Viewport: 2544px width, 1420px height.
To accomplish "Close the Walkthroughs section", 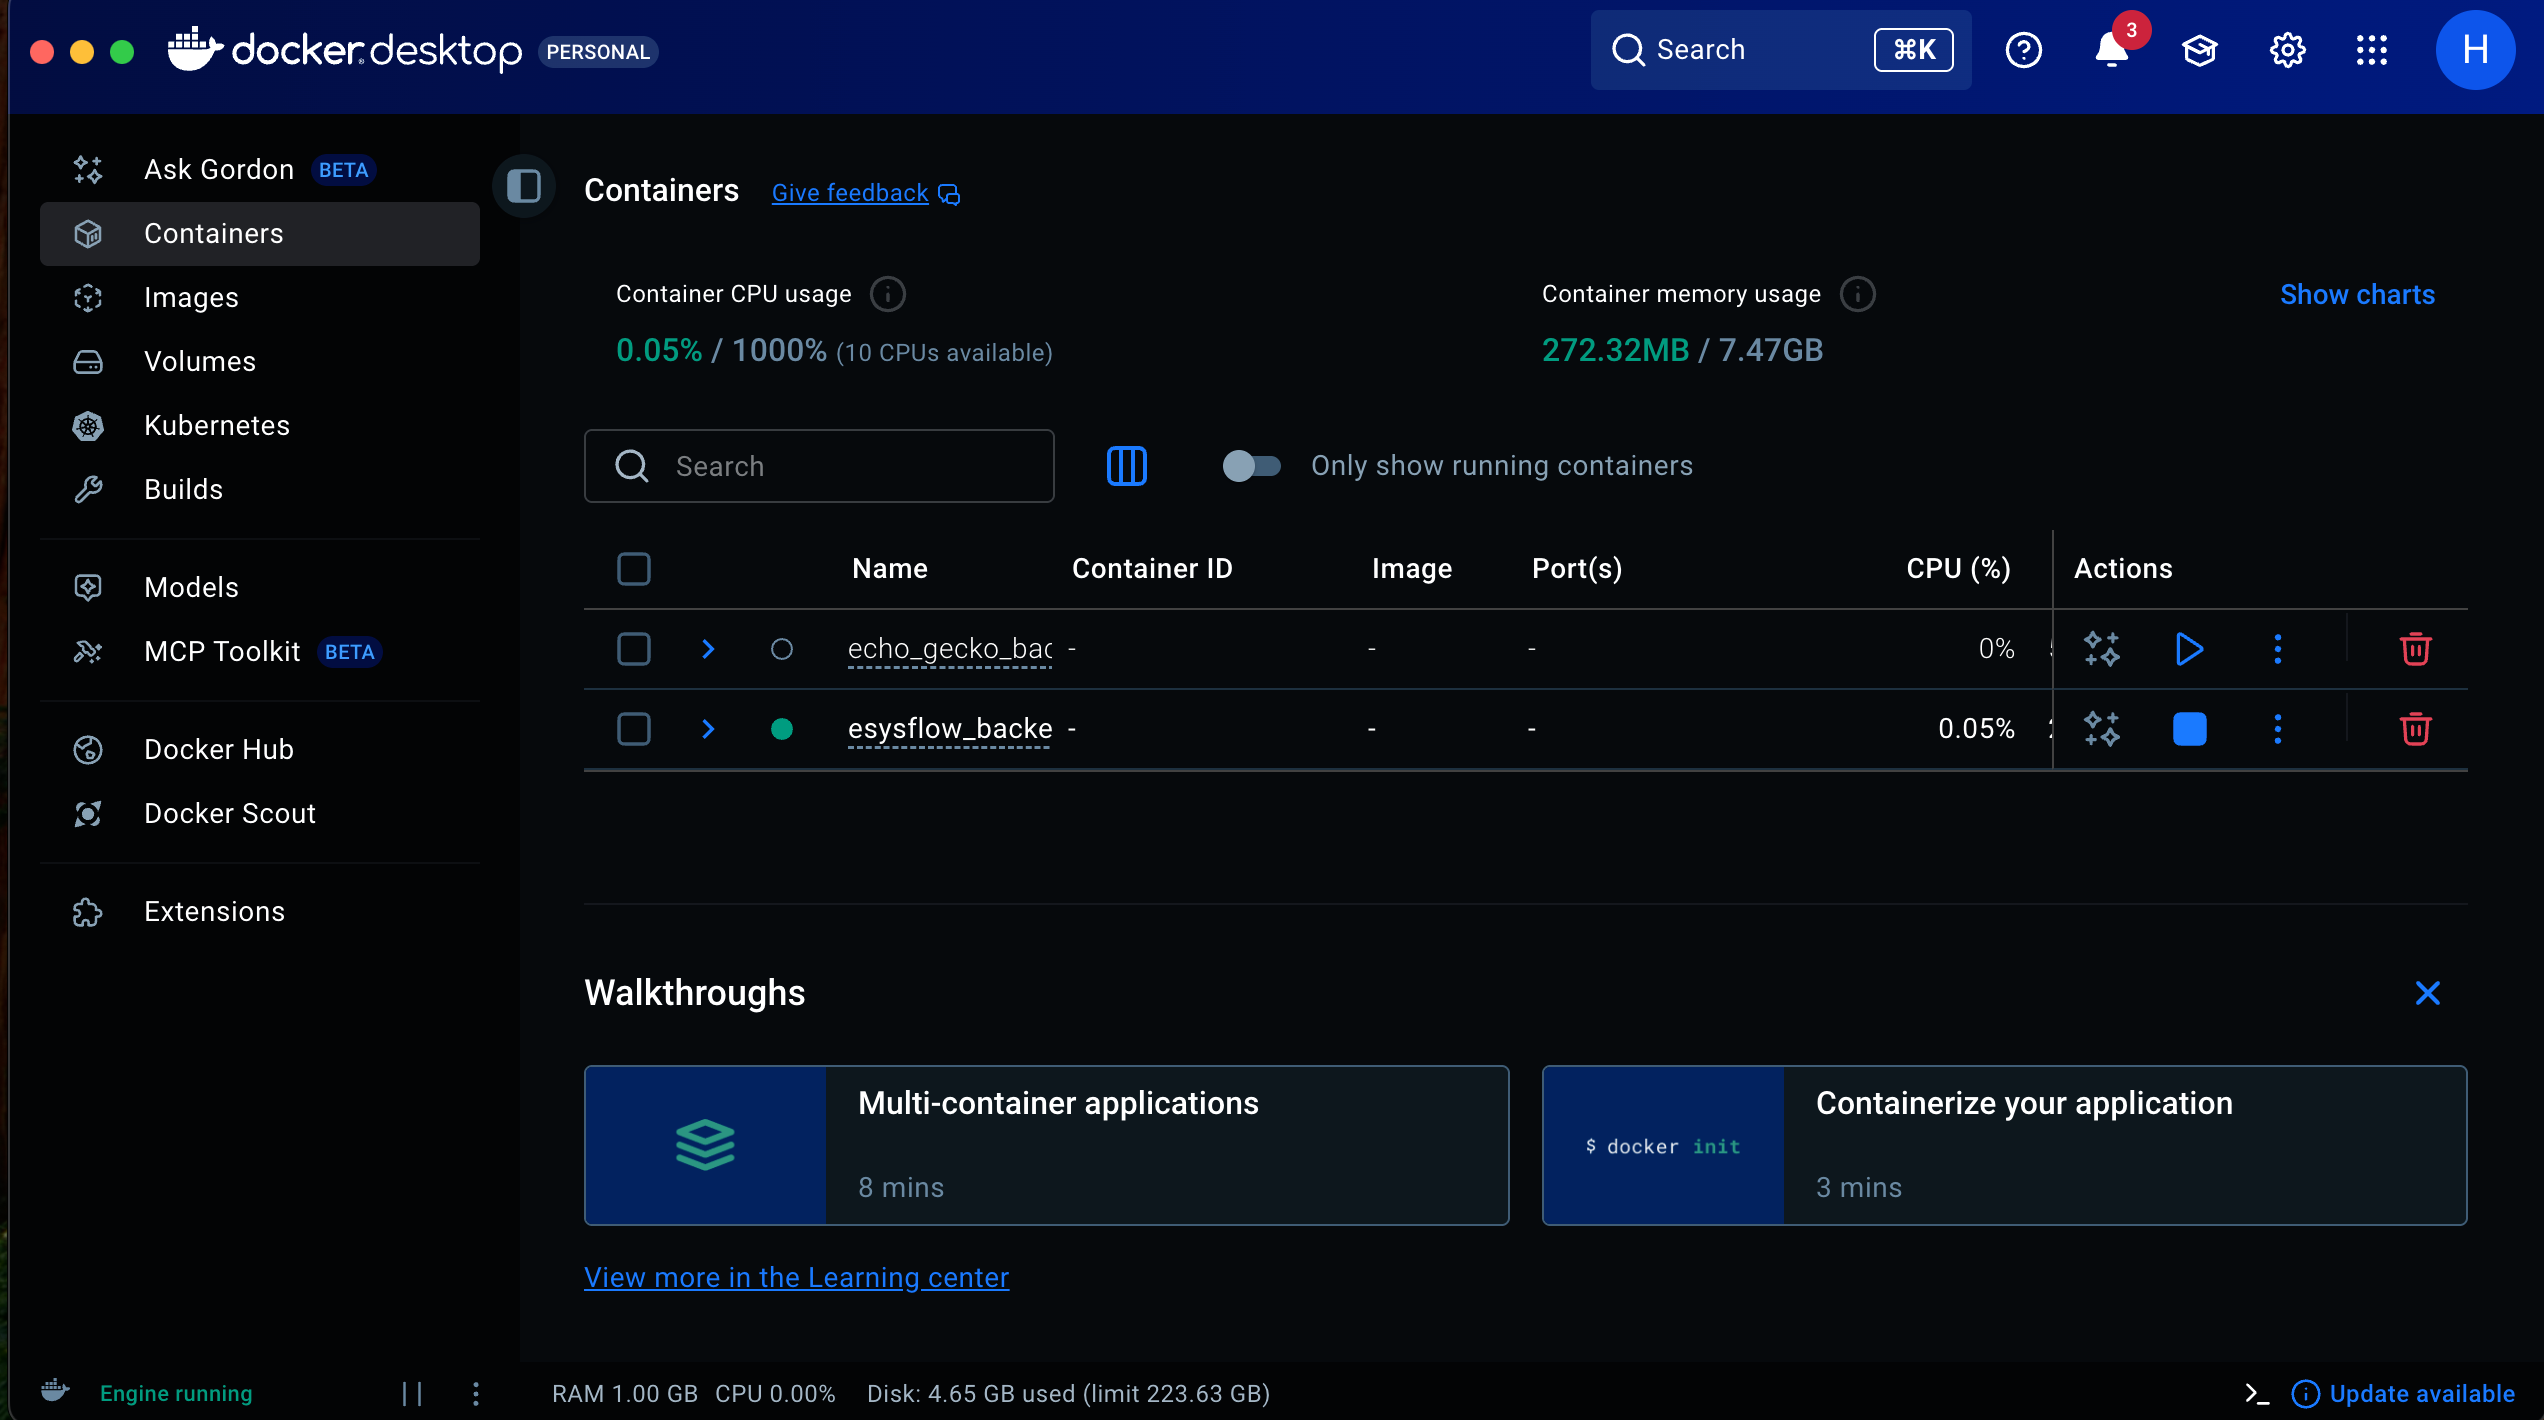I will click(2427, 993).
